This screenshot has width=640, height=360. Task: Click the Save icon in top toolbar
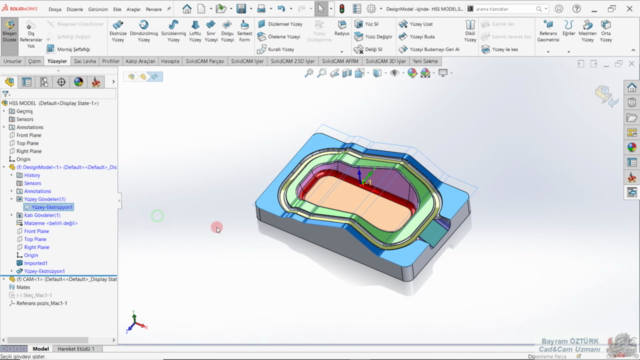241,9
